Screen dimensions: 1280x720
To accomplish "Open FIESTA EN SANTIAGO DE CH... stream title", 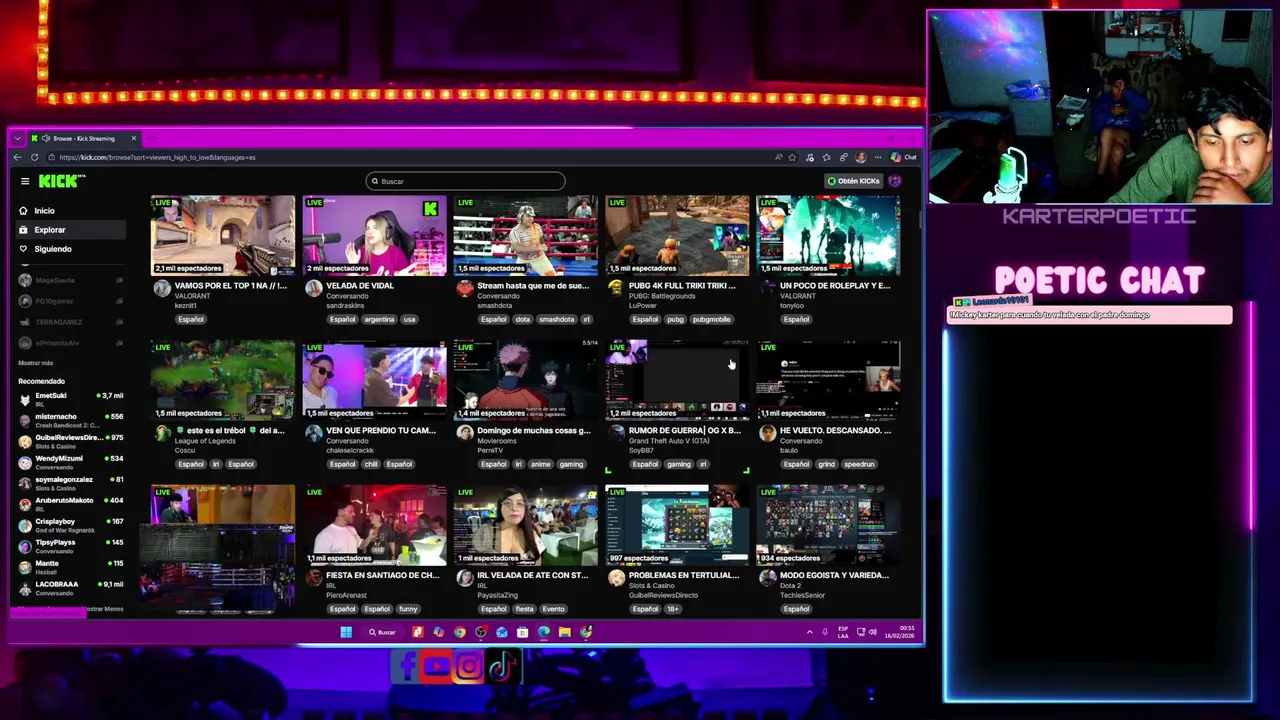I will coord(382,576).
